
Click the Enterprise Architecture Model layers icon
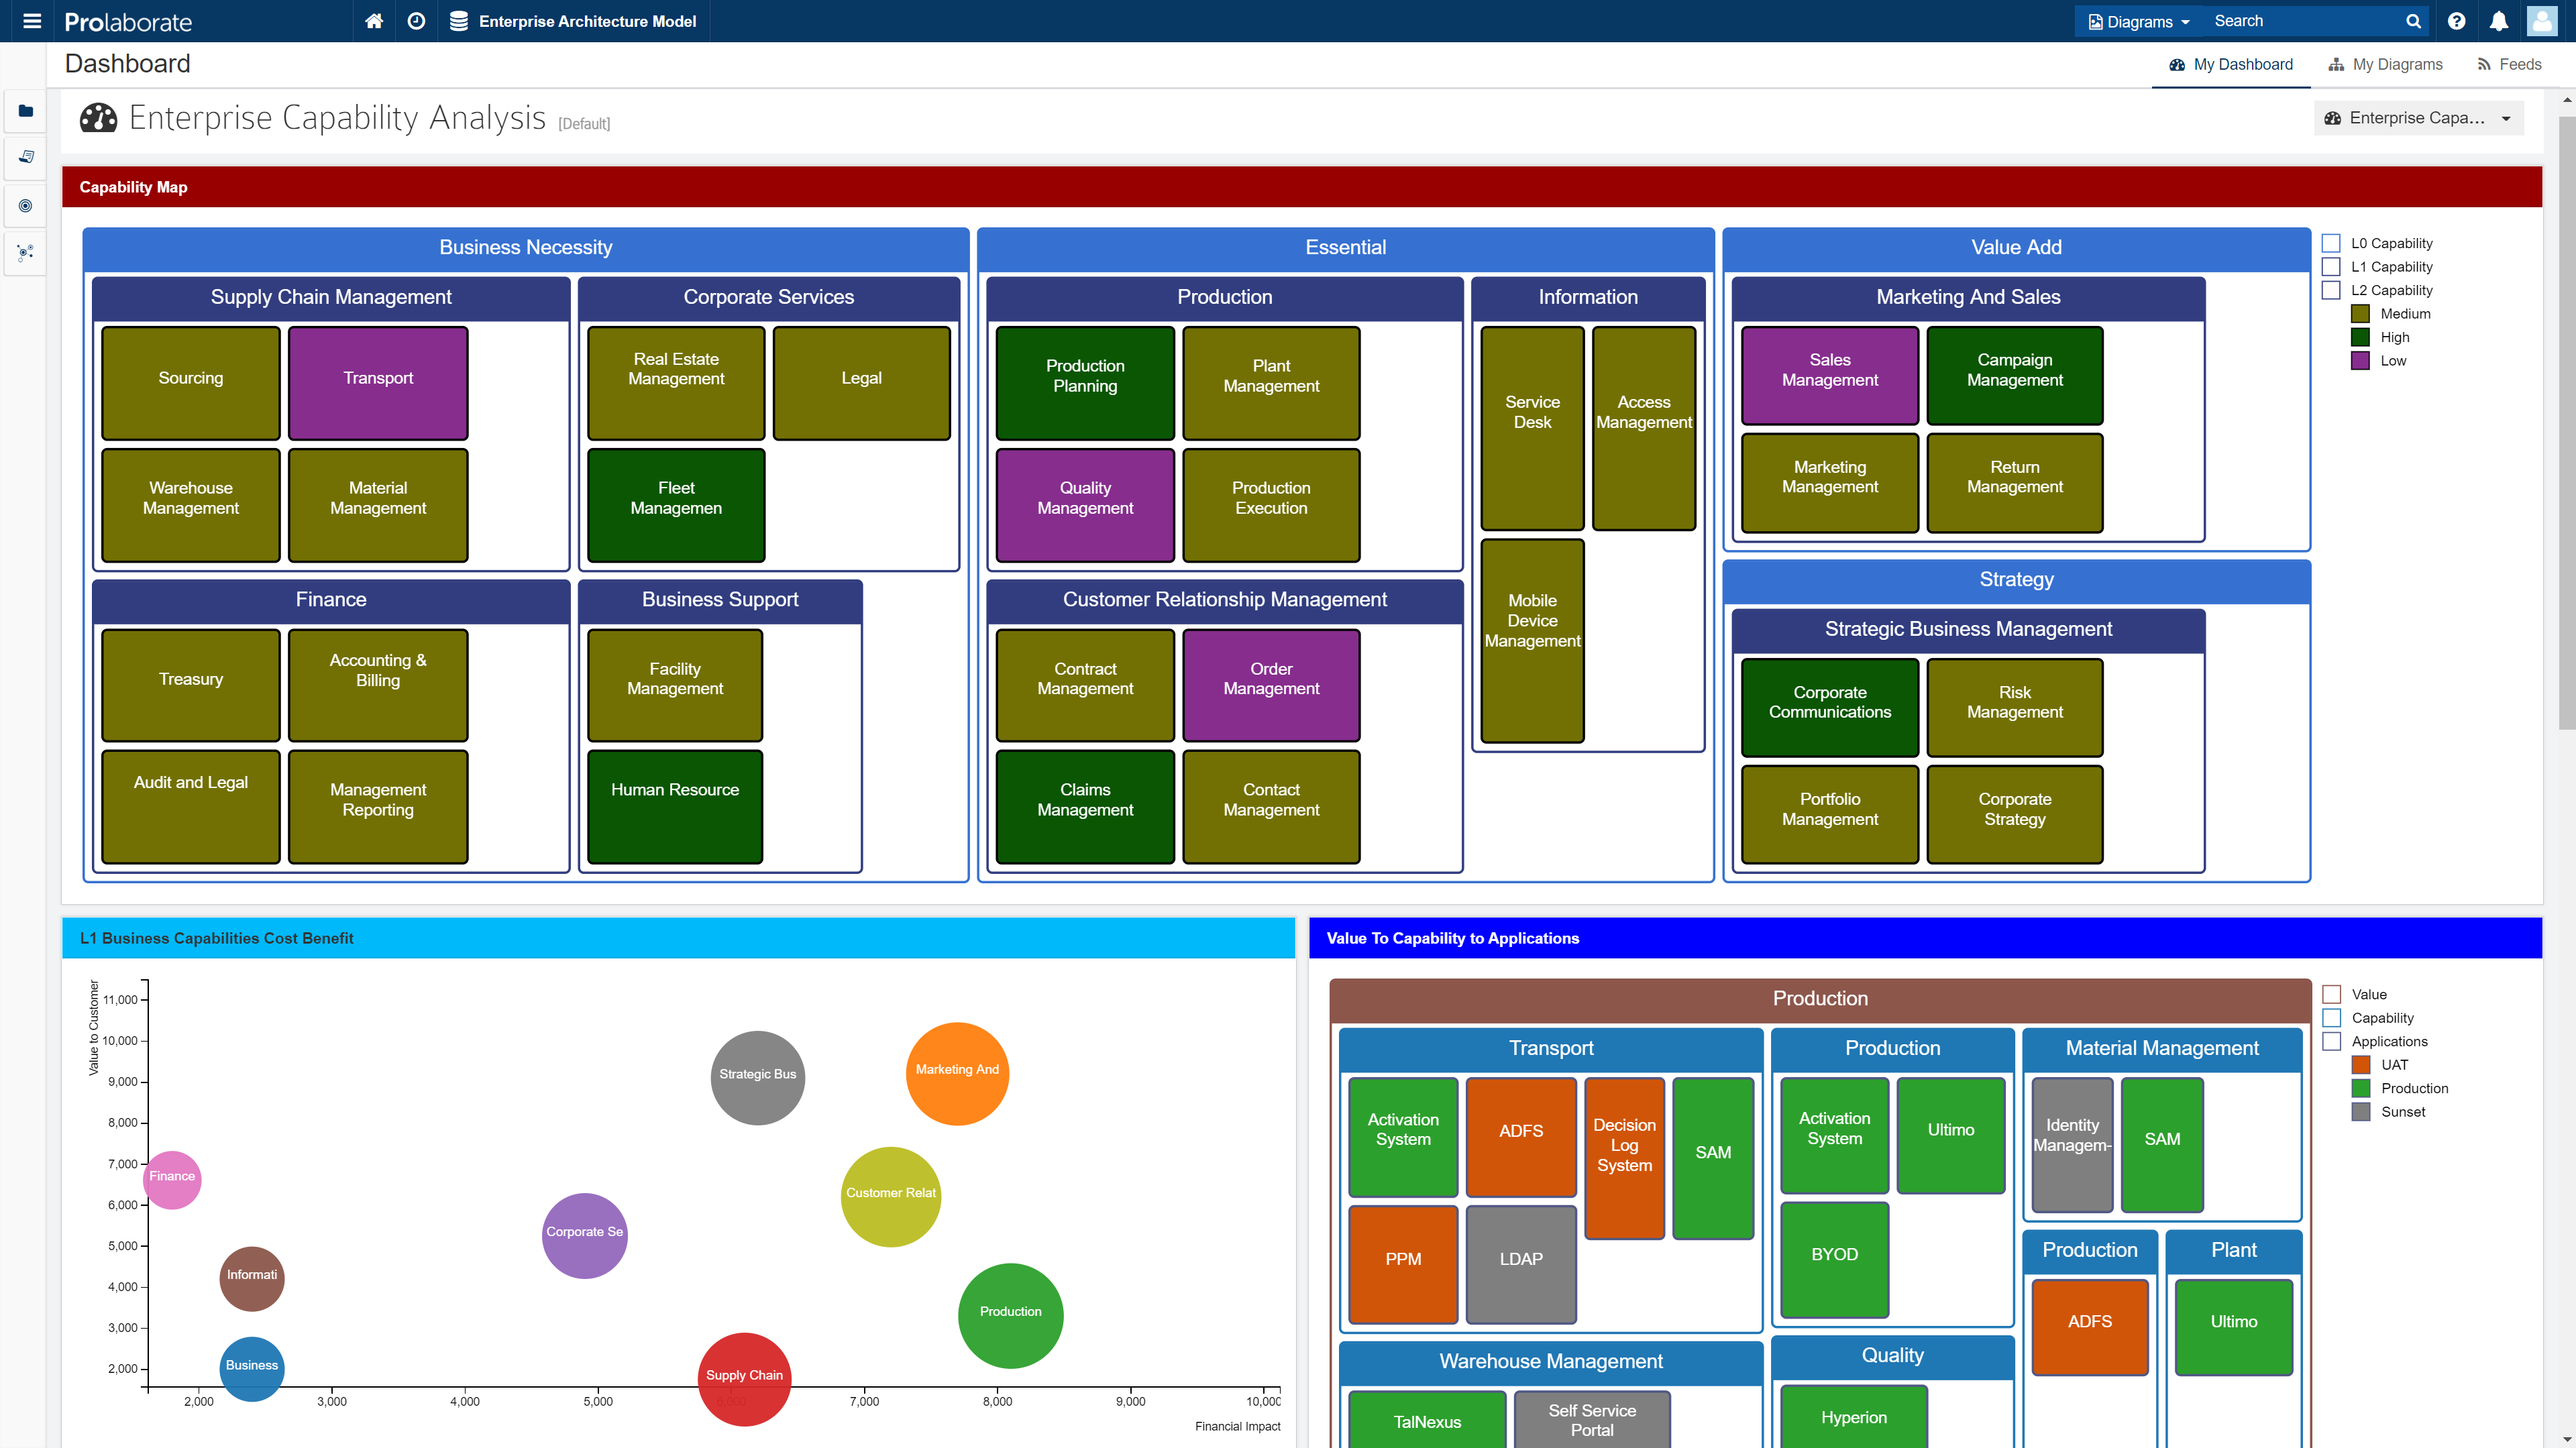coord(457,20)
